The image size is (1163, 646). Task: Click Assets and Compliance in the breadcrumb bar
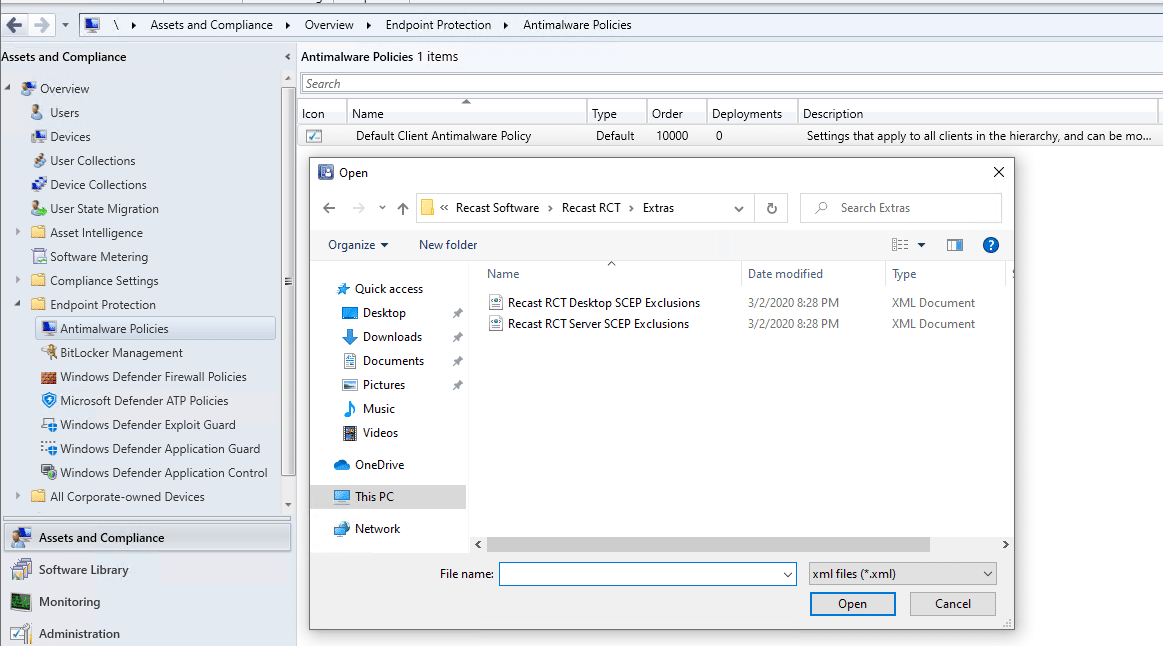pyautogui.click(x=210, y=24)
